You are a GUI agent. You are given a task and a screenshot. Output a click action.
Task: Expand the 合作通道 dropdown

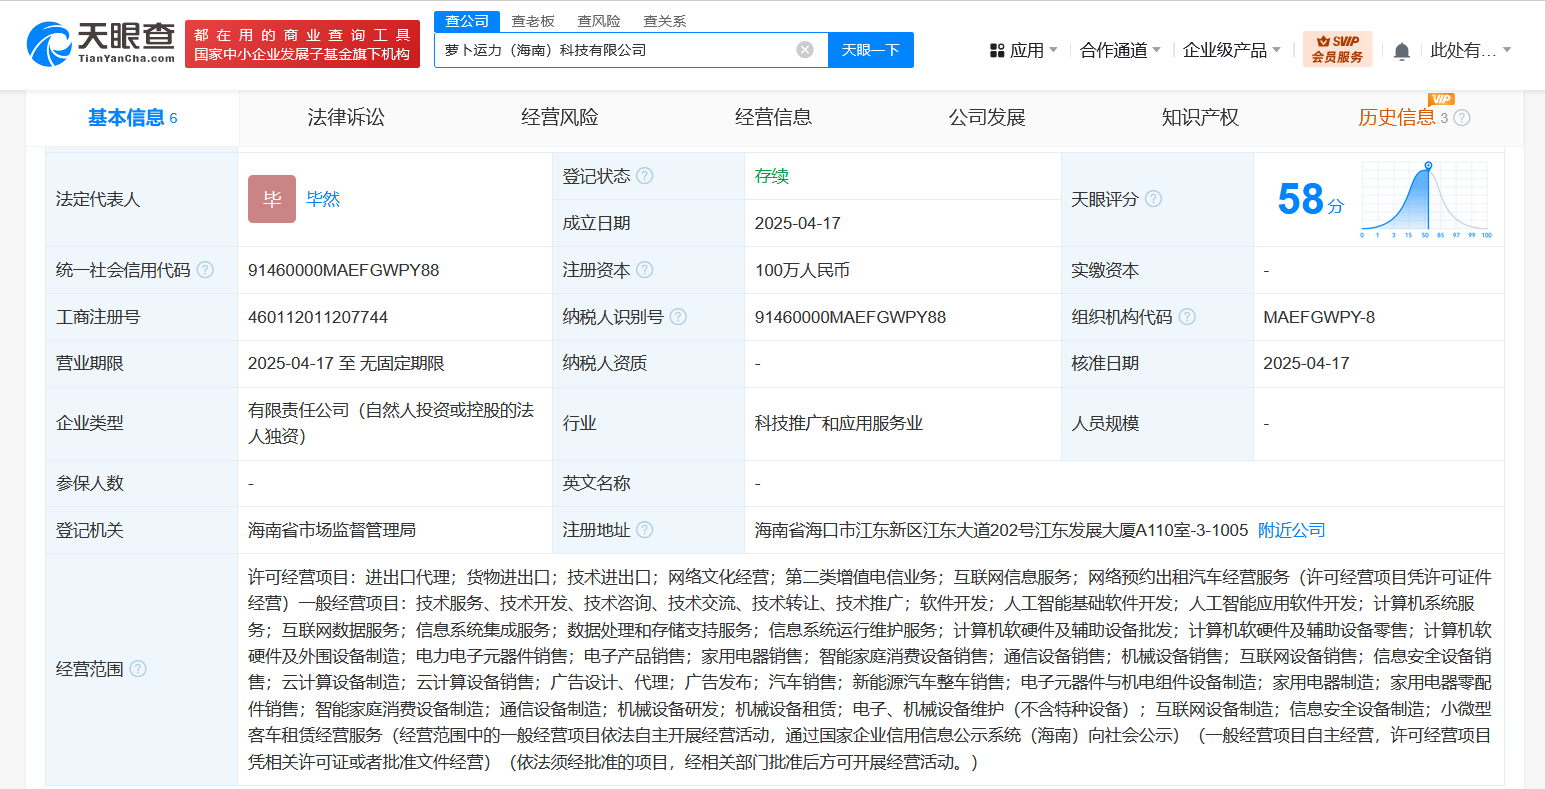click(x=1120, y=50)
